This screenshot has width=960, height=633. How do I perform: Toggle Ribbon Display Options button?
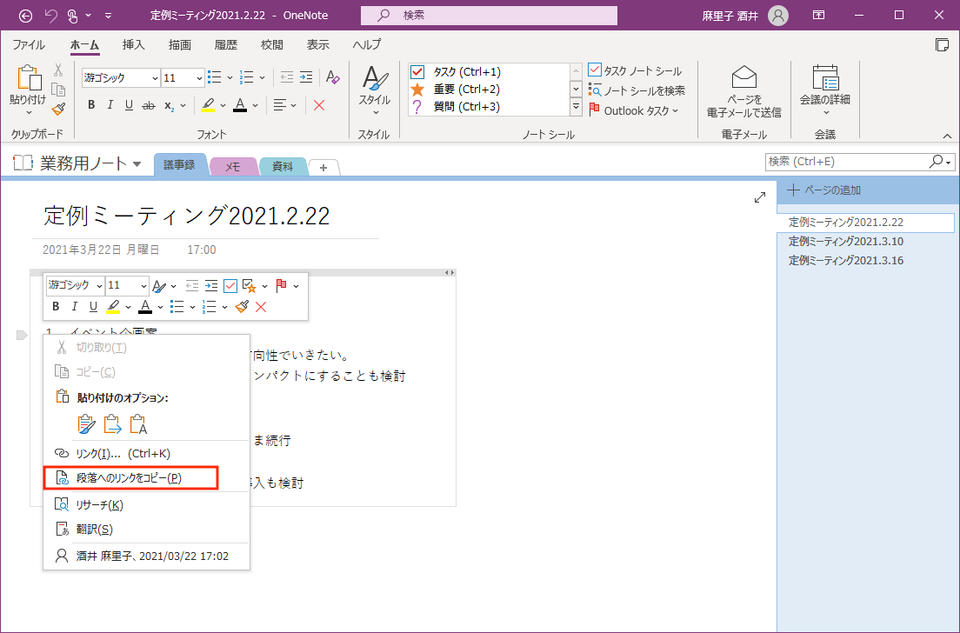pos(819,15)
